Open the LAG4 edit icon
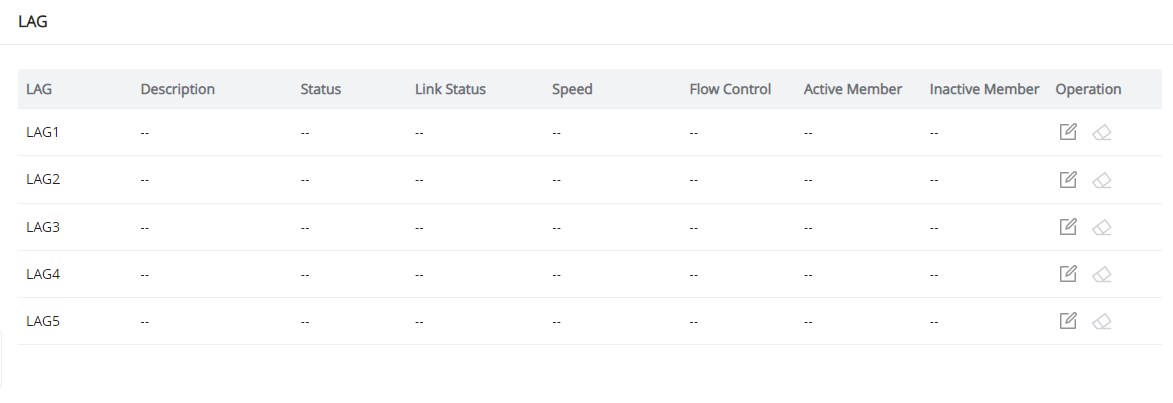Image resolution: width=1173 pixels, height=403 pixels. 1068,274
